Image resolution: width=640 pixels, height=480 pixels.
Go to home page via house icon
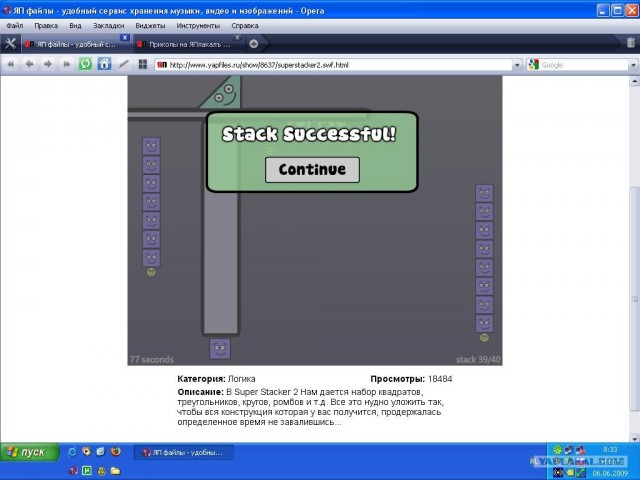(x=104, y=64)
